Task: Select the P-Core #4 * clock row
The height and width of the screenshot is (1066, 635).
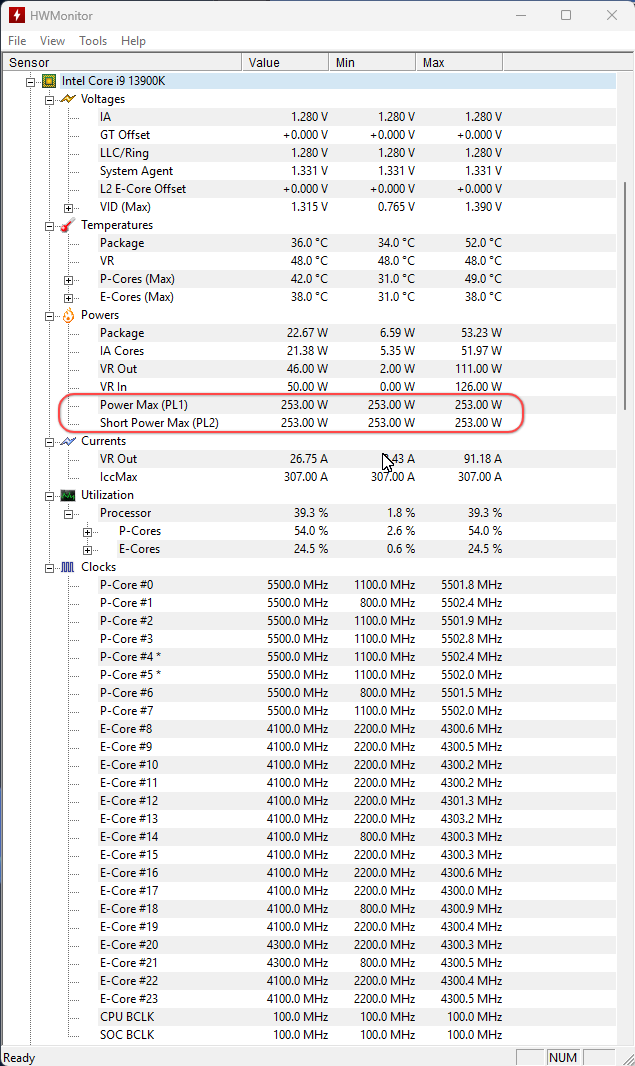Action: [x=357, y=657]
